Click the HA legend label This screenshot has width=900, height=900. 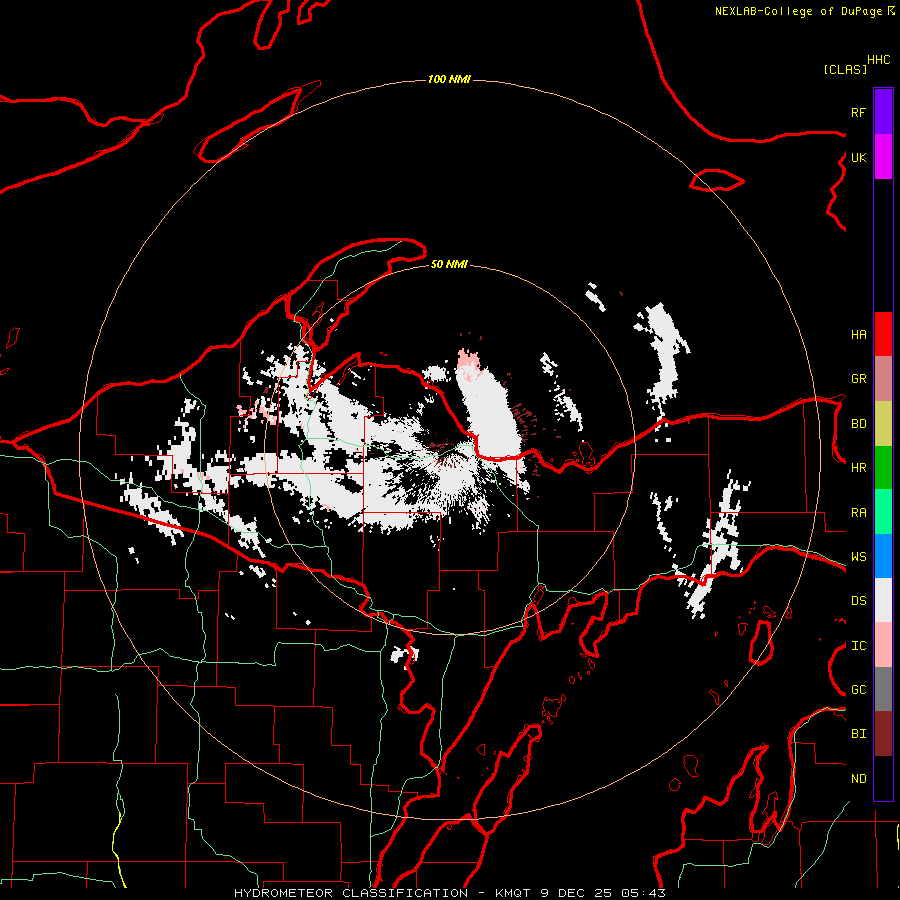pyautogui.click(x=858, y=335)
